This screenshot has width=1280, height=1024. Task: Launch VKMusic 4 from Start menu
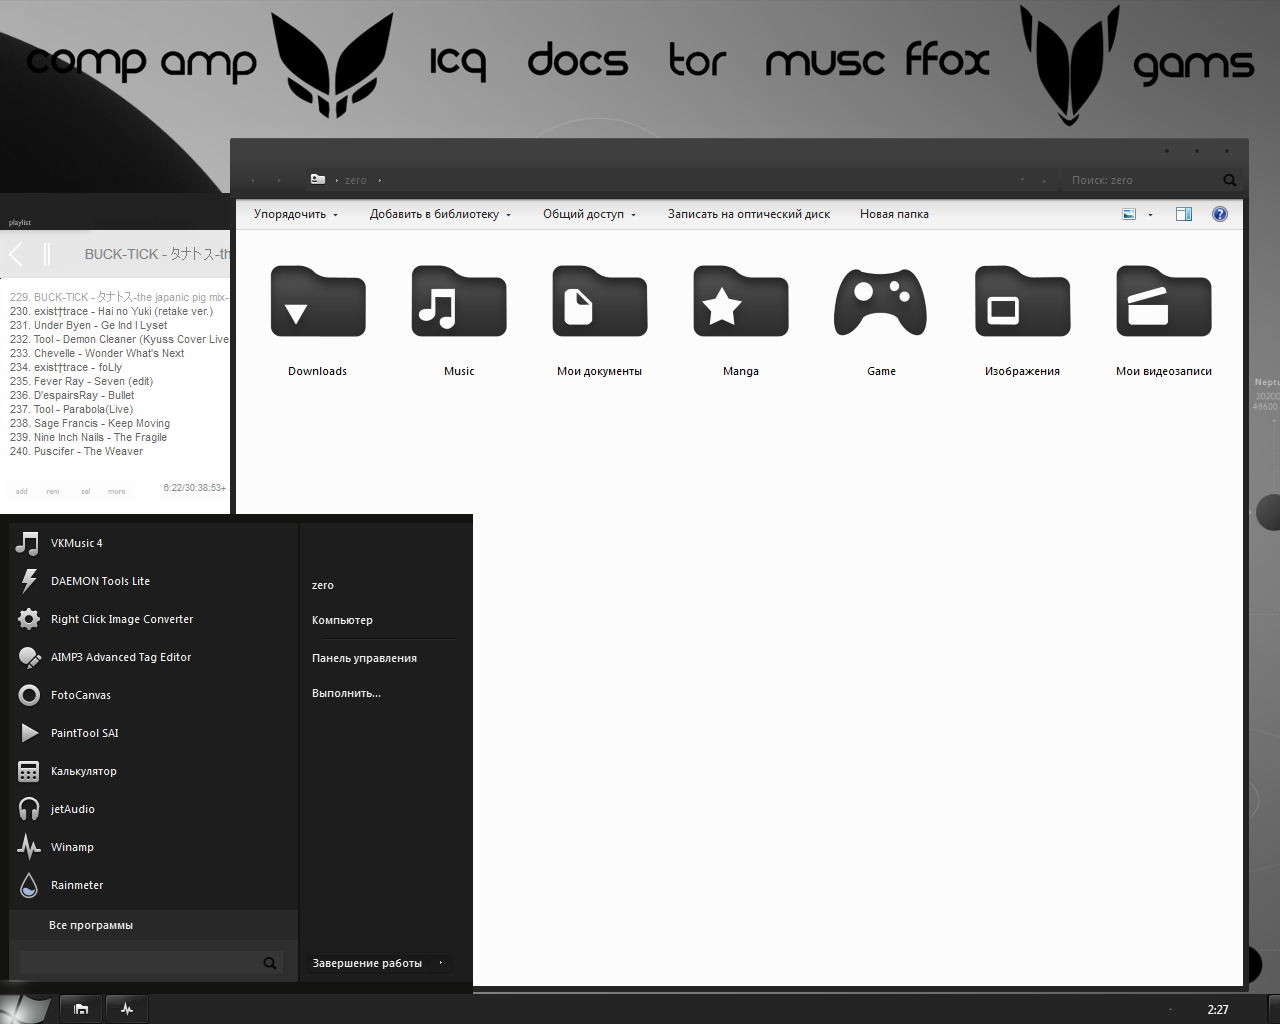[x=154, y=543]
